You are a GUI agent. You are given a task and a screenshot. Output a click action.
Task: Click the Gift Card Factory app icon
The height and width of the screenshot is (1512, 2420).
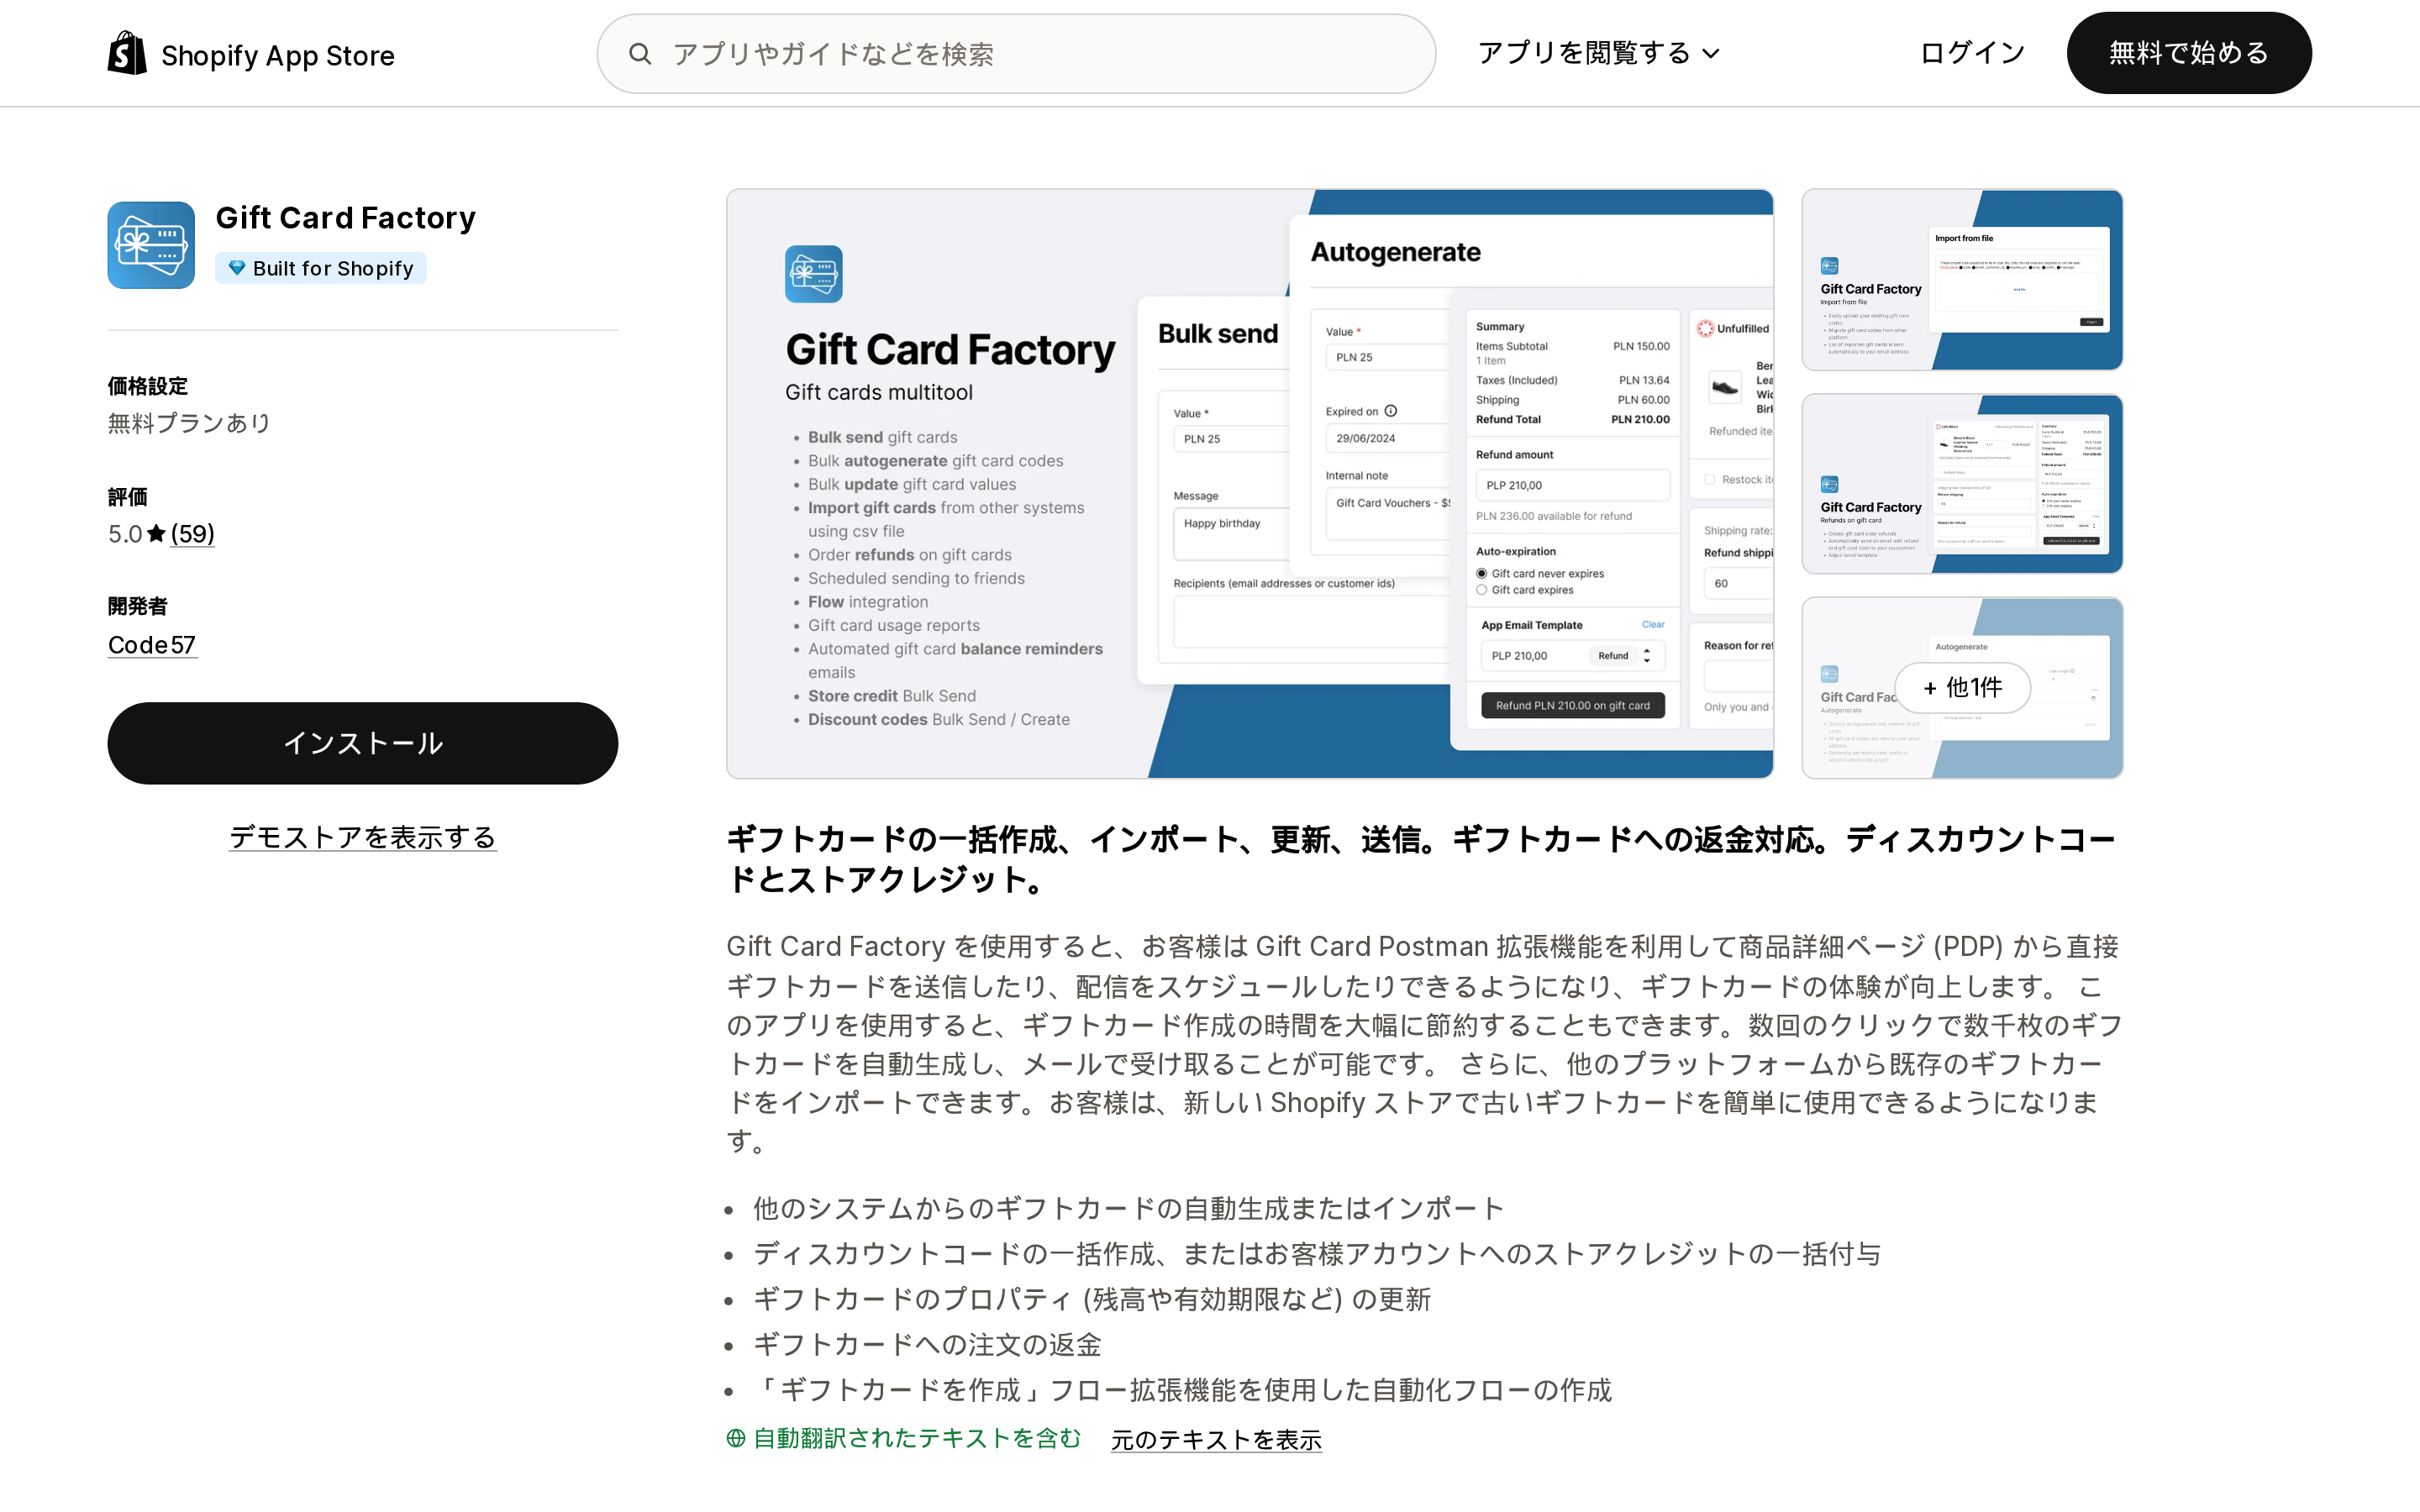151,245
